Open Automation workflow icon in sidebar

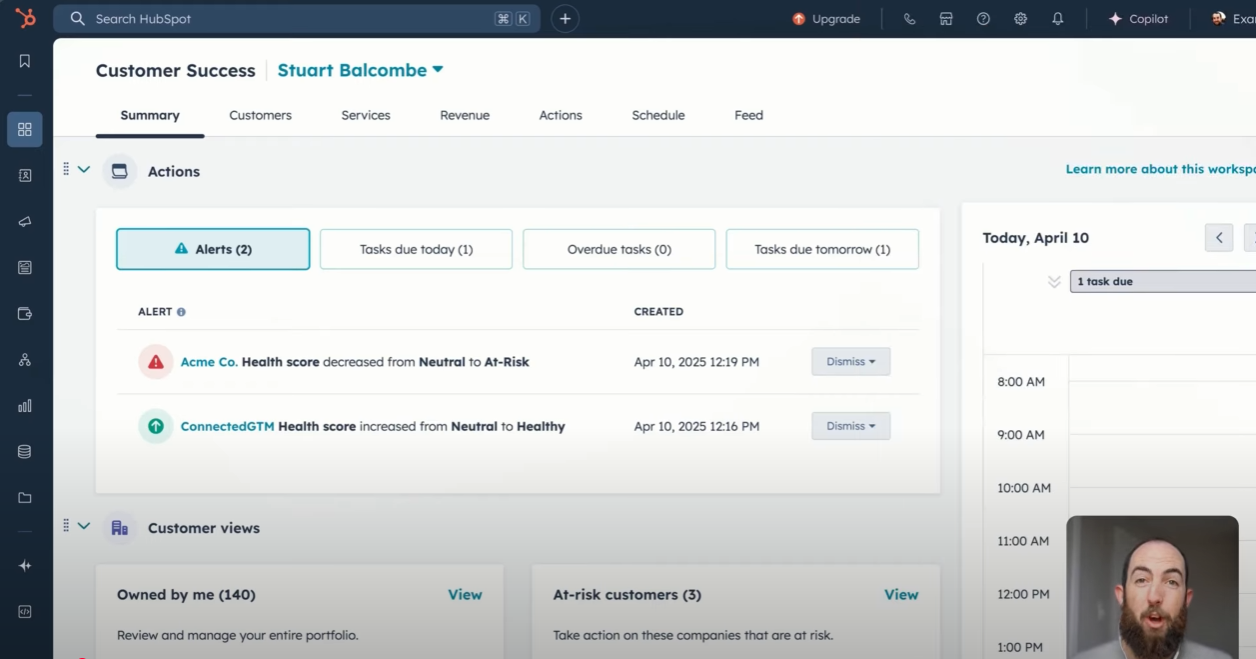click(25, 360)
